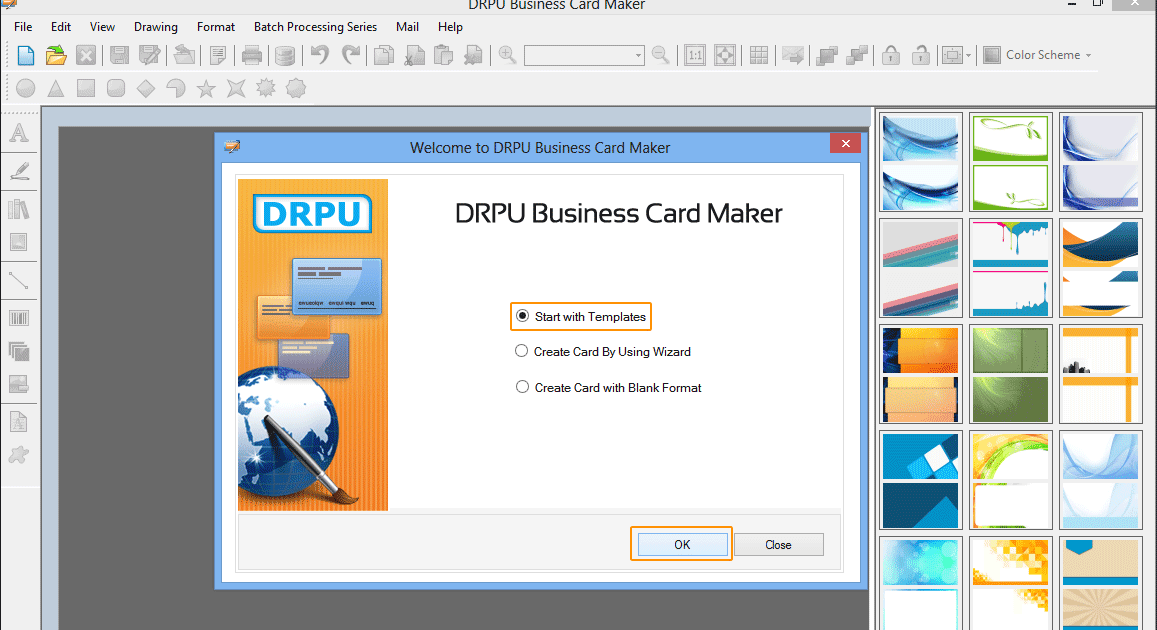1157x630 pixels.
Task: Pick the dark green gradient template thumbnail
Action: pos(1010,374)
